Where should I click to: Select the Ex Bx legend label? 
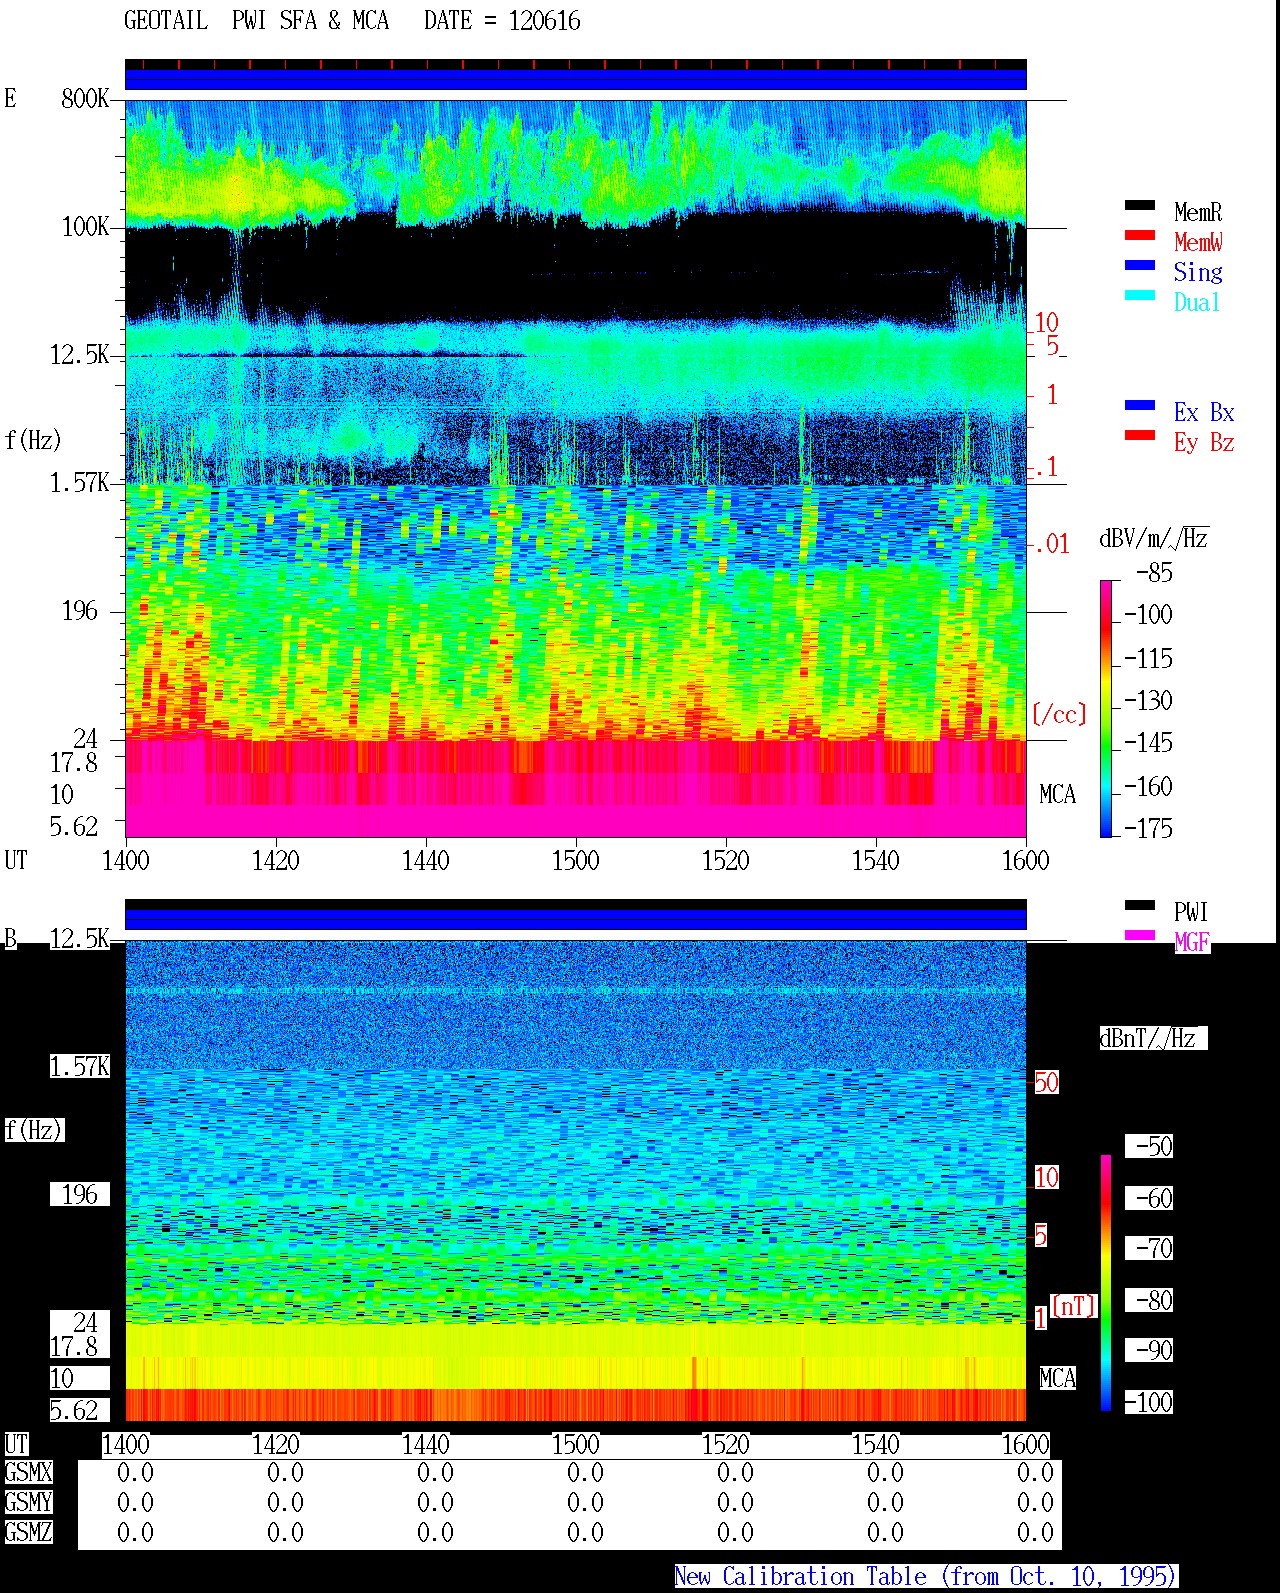pos(1204,412)
